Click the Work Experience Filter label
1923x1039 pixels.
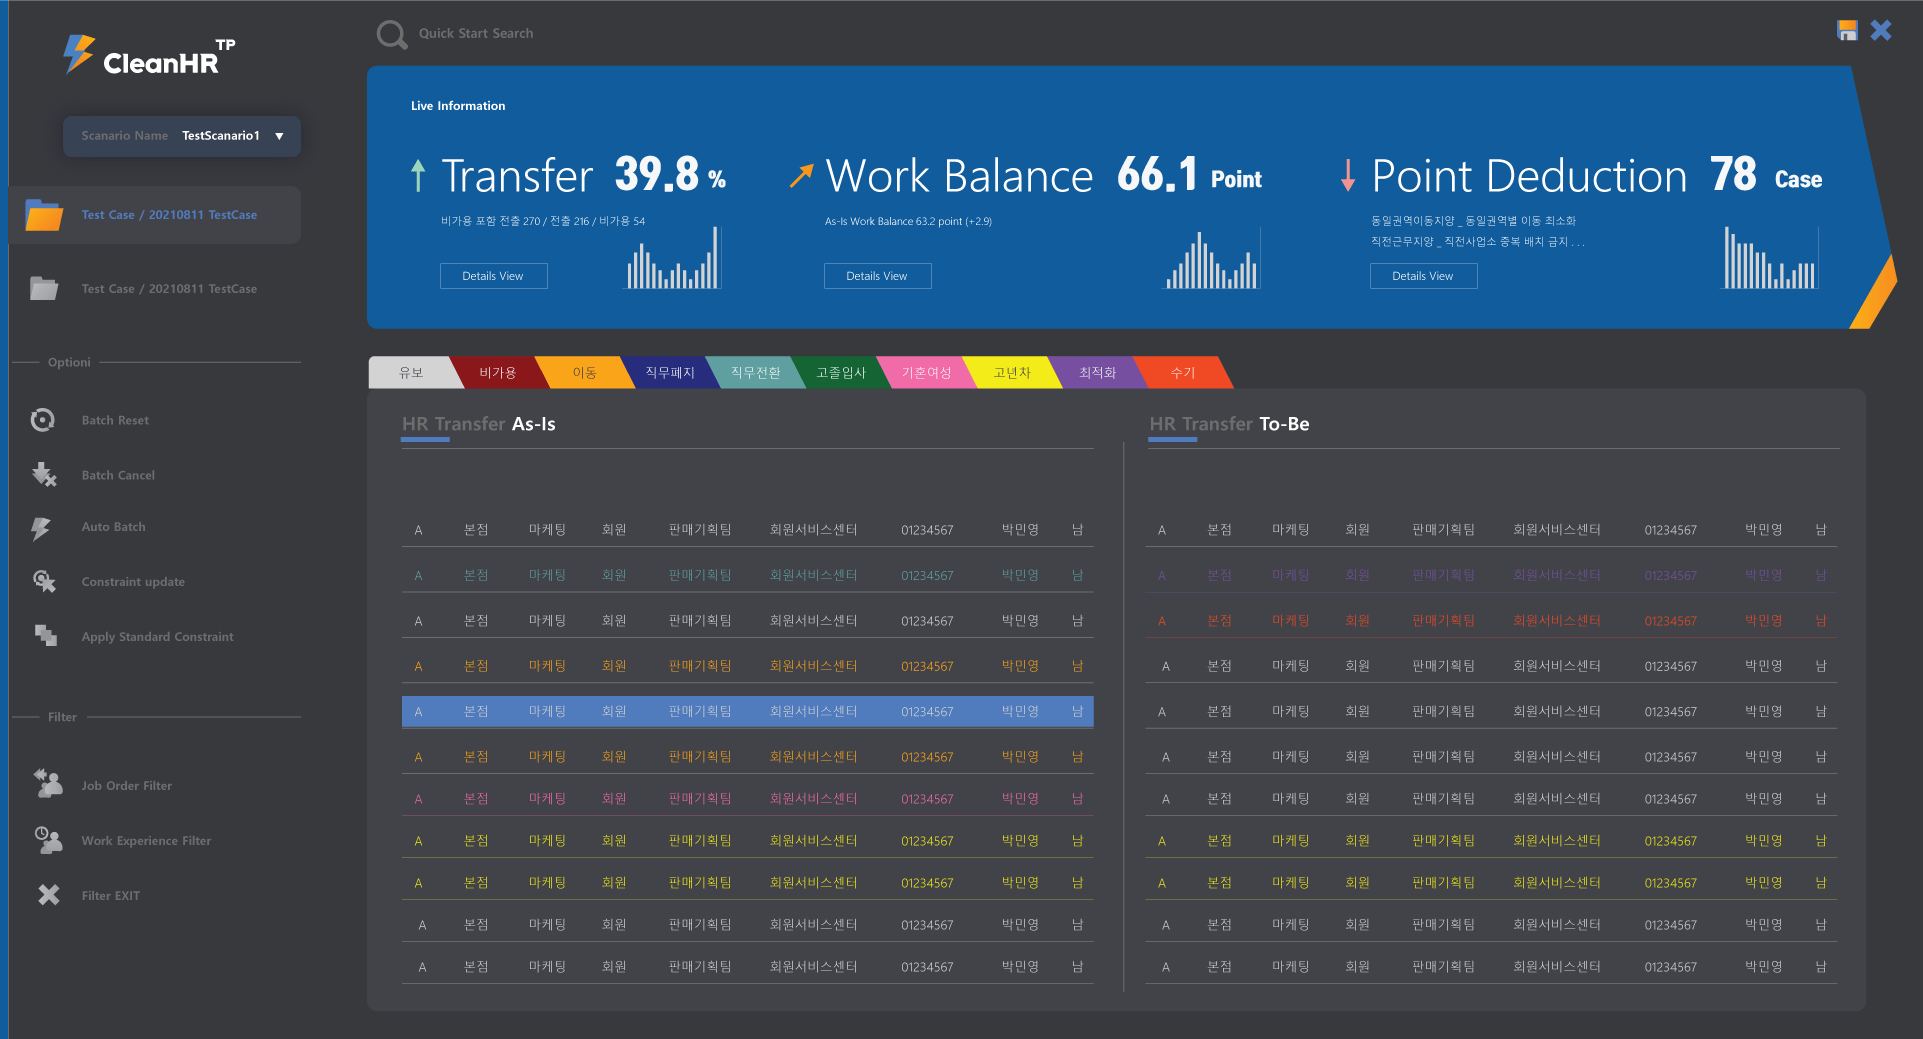146,841
